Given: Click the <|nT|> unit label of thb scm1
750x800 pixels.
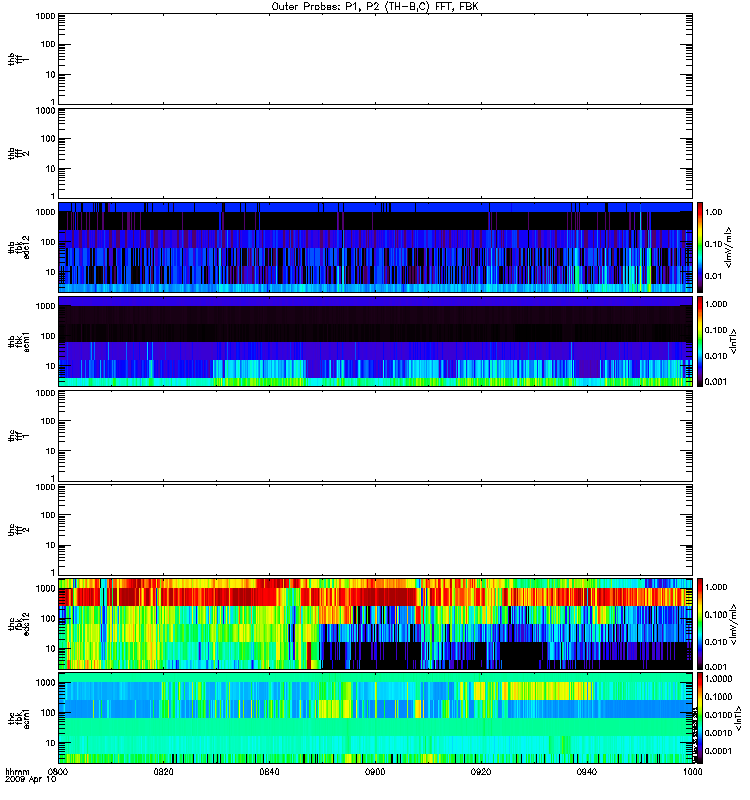Looking at the screenshot, I should tap(734, 341).
